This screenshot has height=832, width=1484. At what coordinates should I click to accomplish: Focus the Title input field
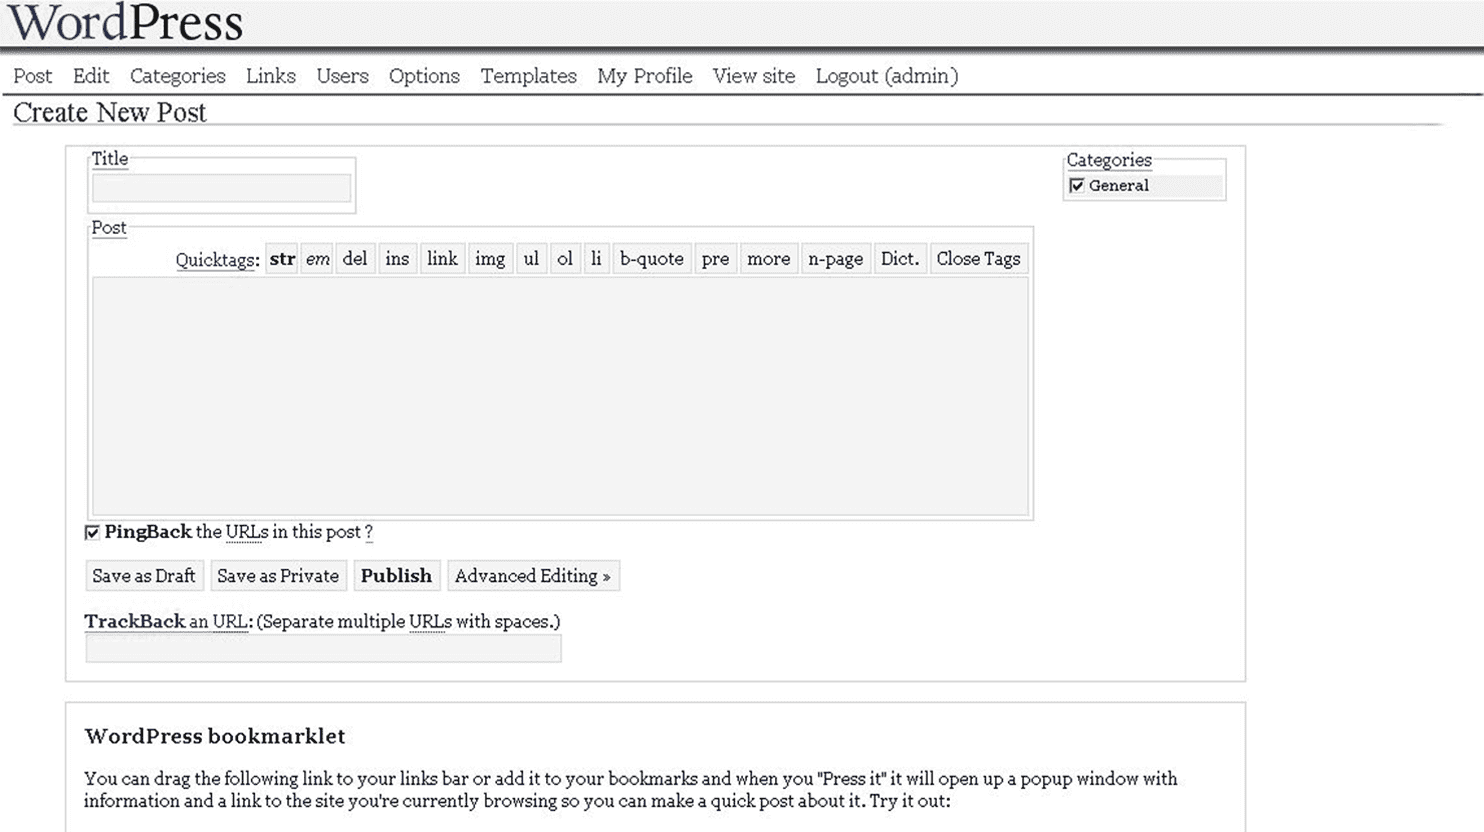click(221, 188)
